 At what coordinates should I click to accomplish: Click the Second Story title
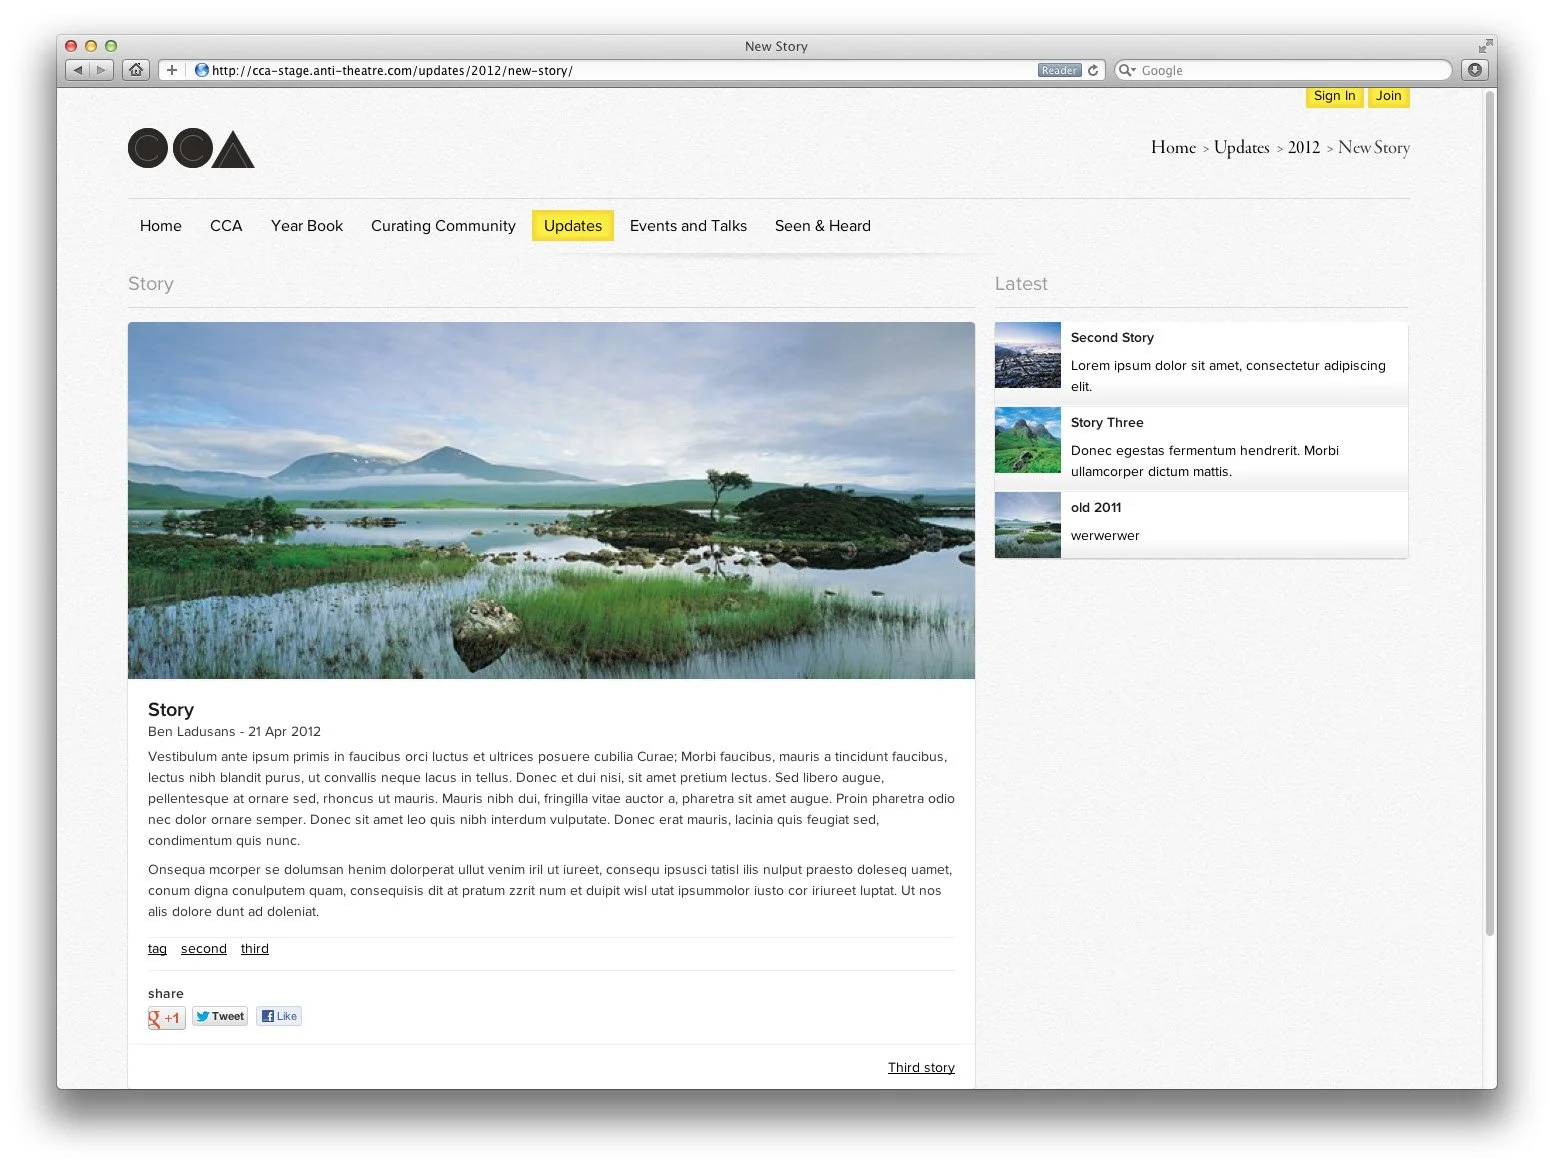coord(1112,338)
